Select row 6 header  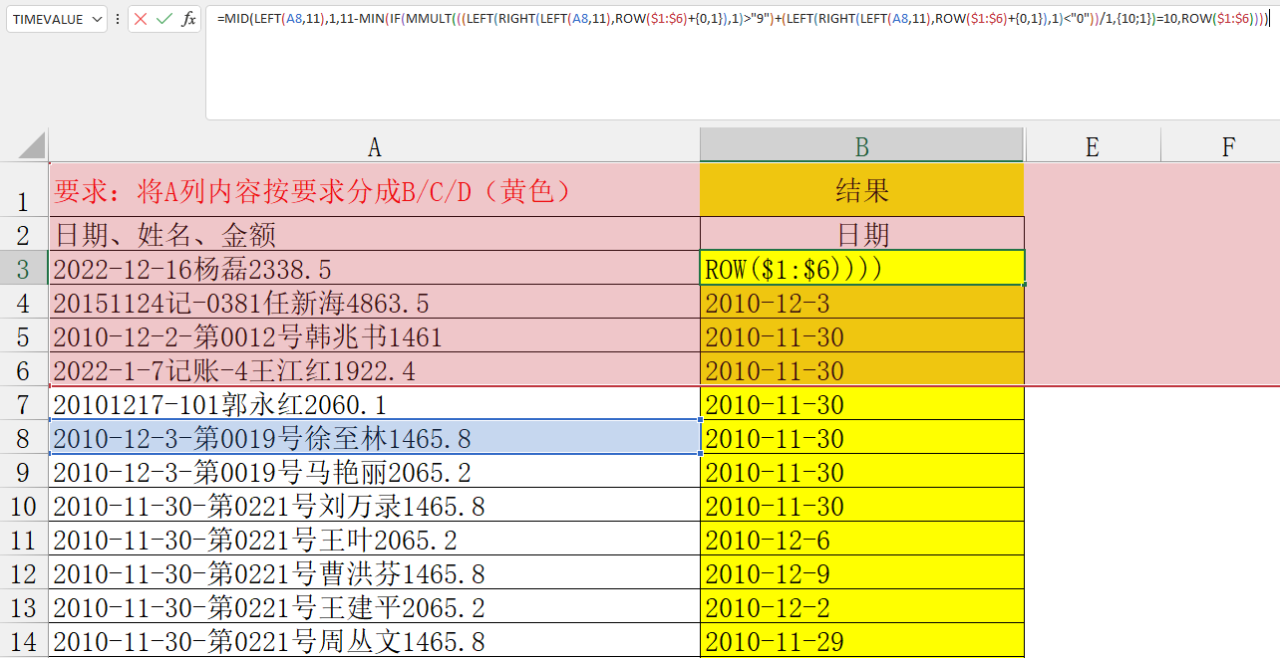click(x=24, y=370)
